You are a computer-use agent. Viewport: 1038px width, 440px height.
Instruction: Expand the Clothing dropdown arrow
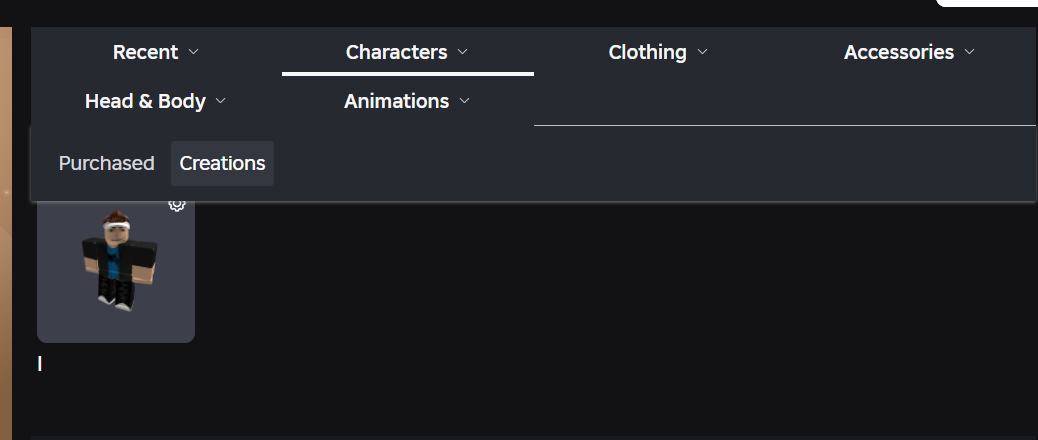point(702,52)
